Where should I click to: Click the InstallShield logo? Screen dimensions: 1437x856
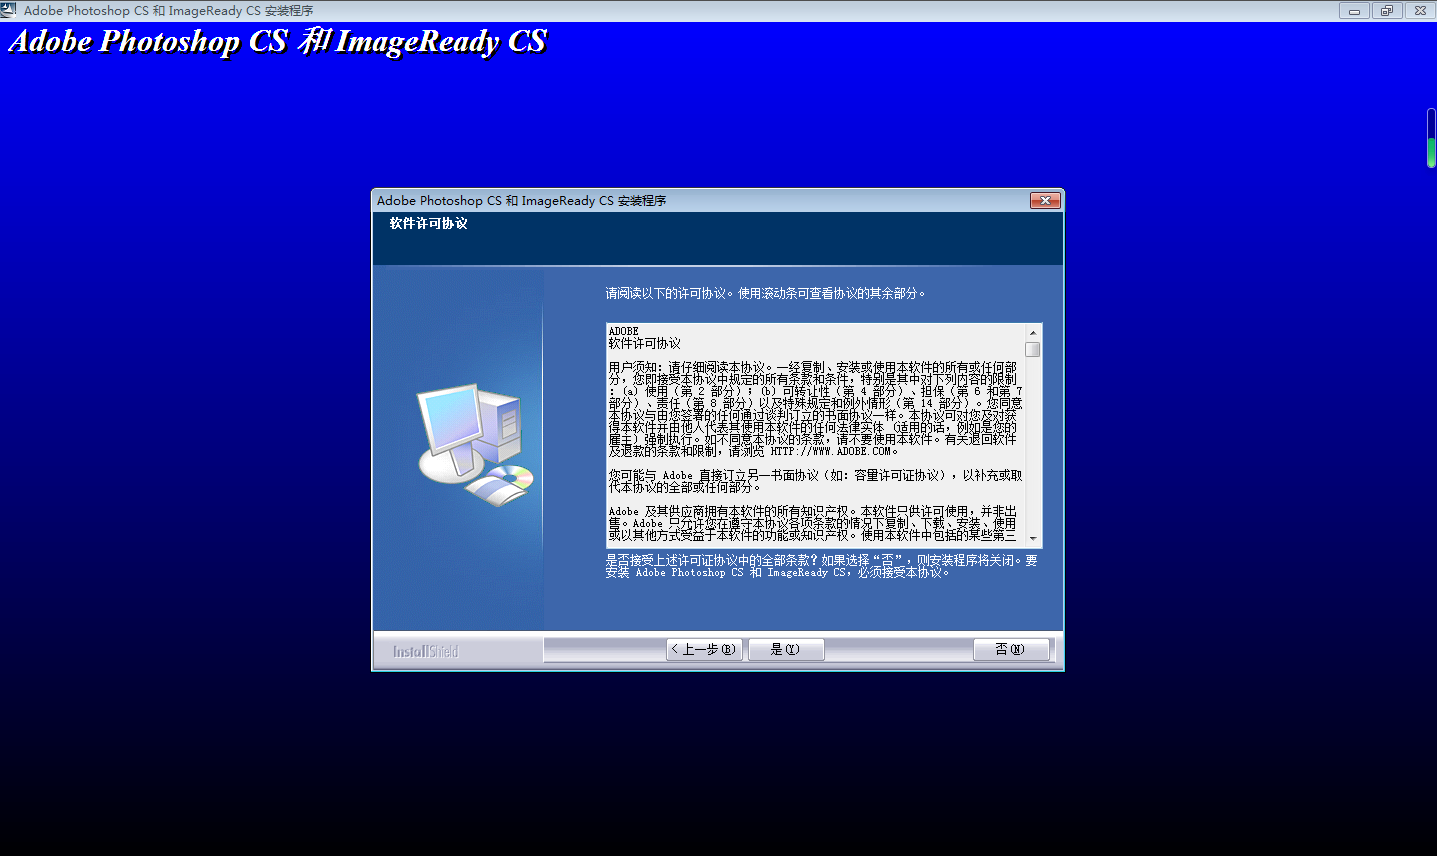point(425,651)
